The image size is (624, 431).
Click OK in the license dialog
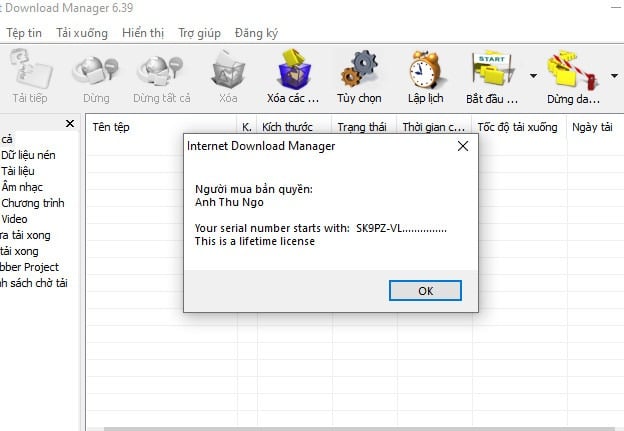425,291
